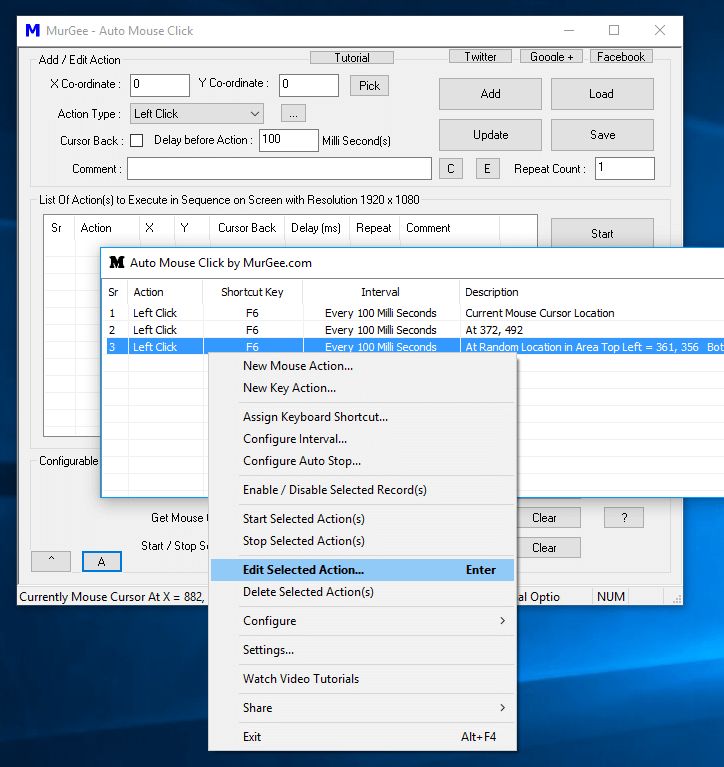Viewport: 724px width, 767px height.
Task: Focus the Comment text field
Action: click(279, 169)
